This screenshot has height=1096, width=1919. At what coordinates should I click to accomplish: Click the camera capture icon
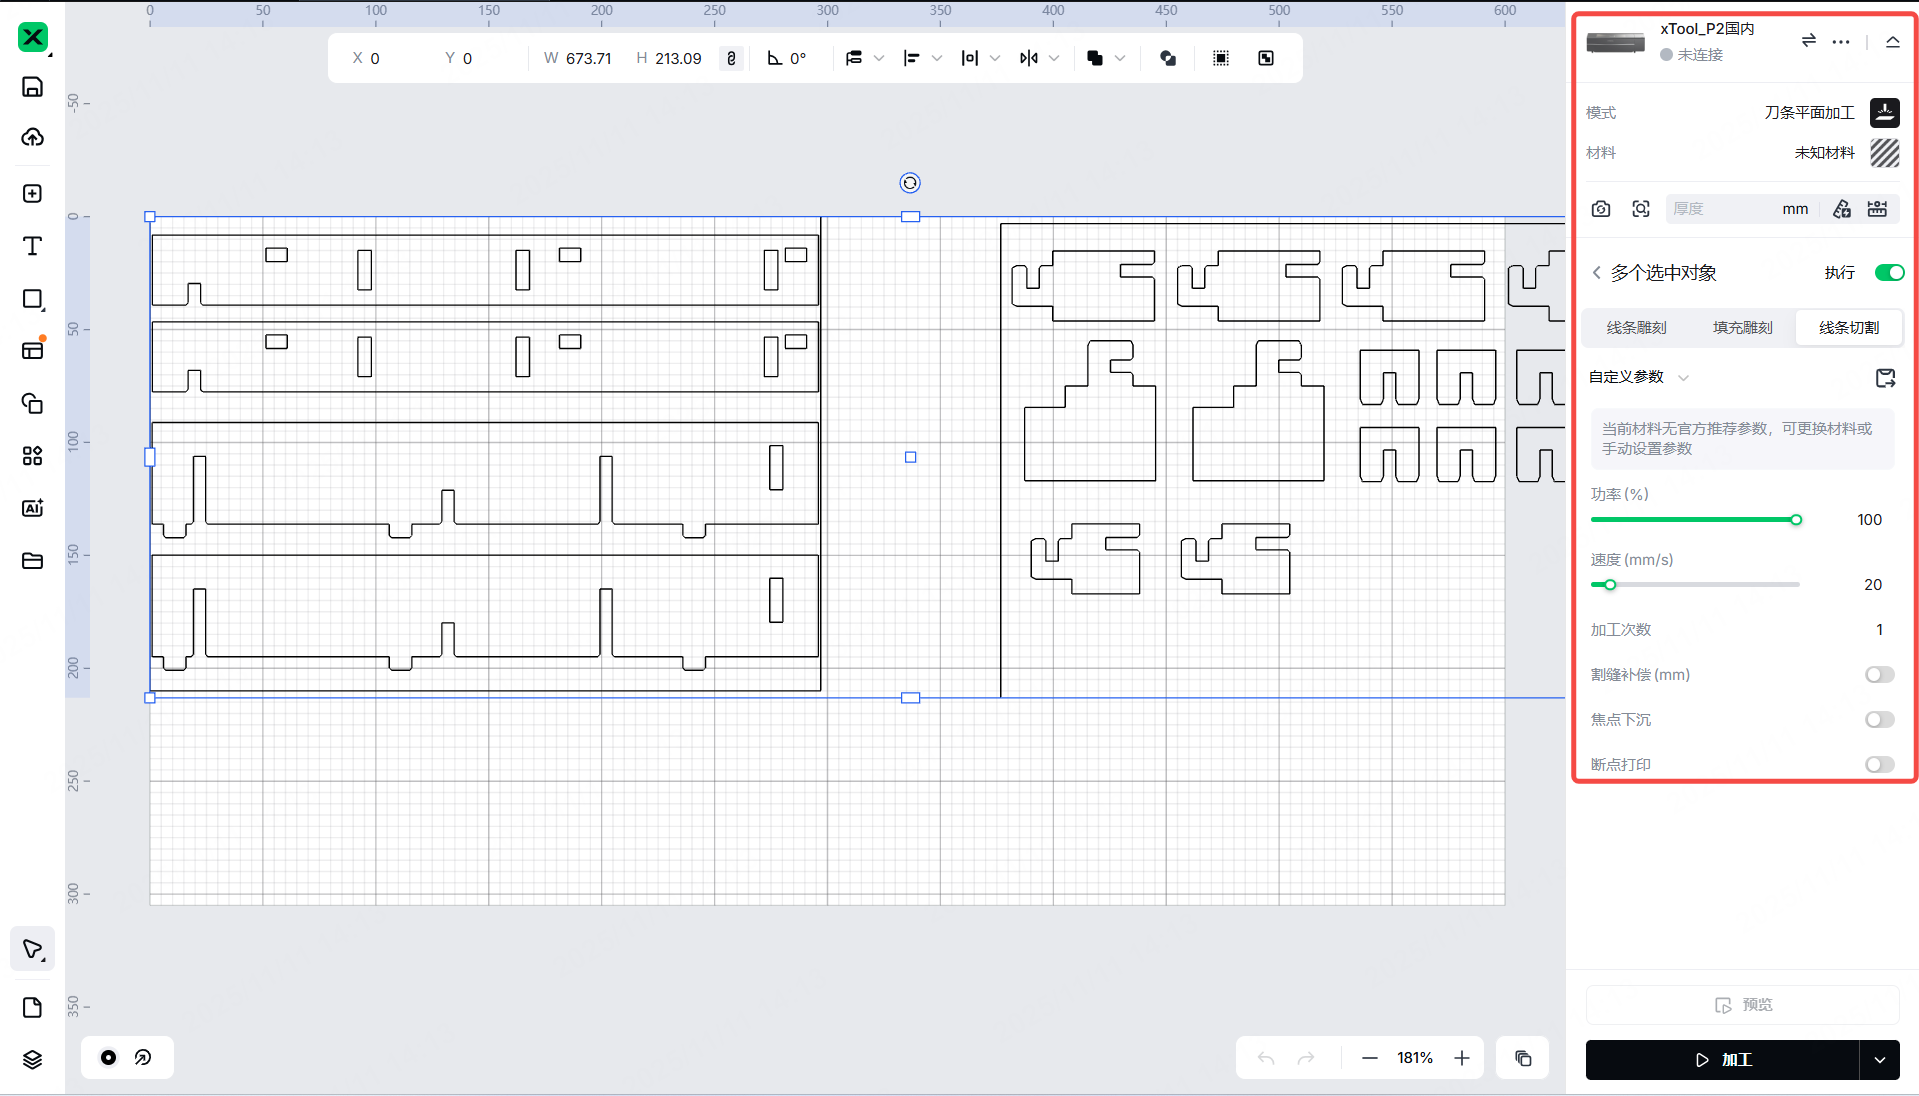[1601, 209]
